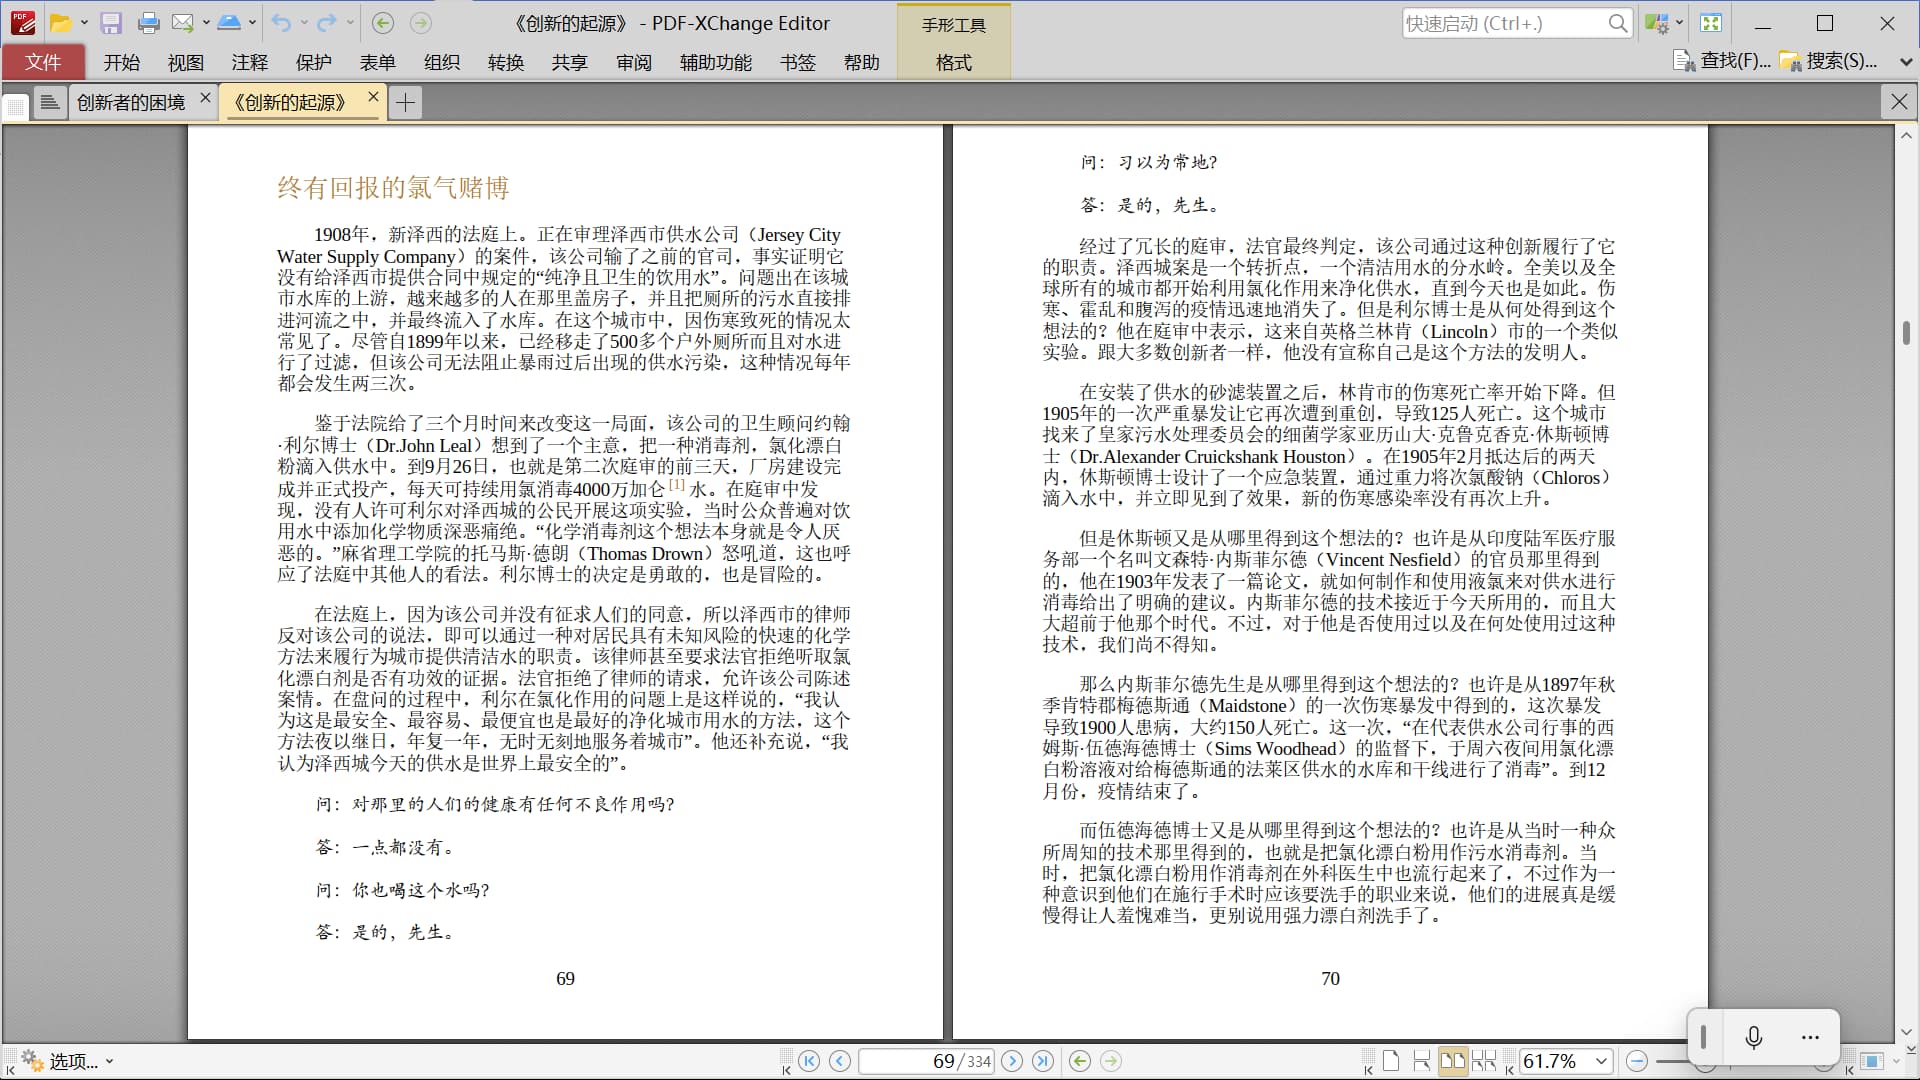Open the 61.7% zoom level dropdown
The image size is (1920, 1080).
[1601, 1061]
